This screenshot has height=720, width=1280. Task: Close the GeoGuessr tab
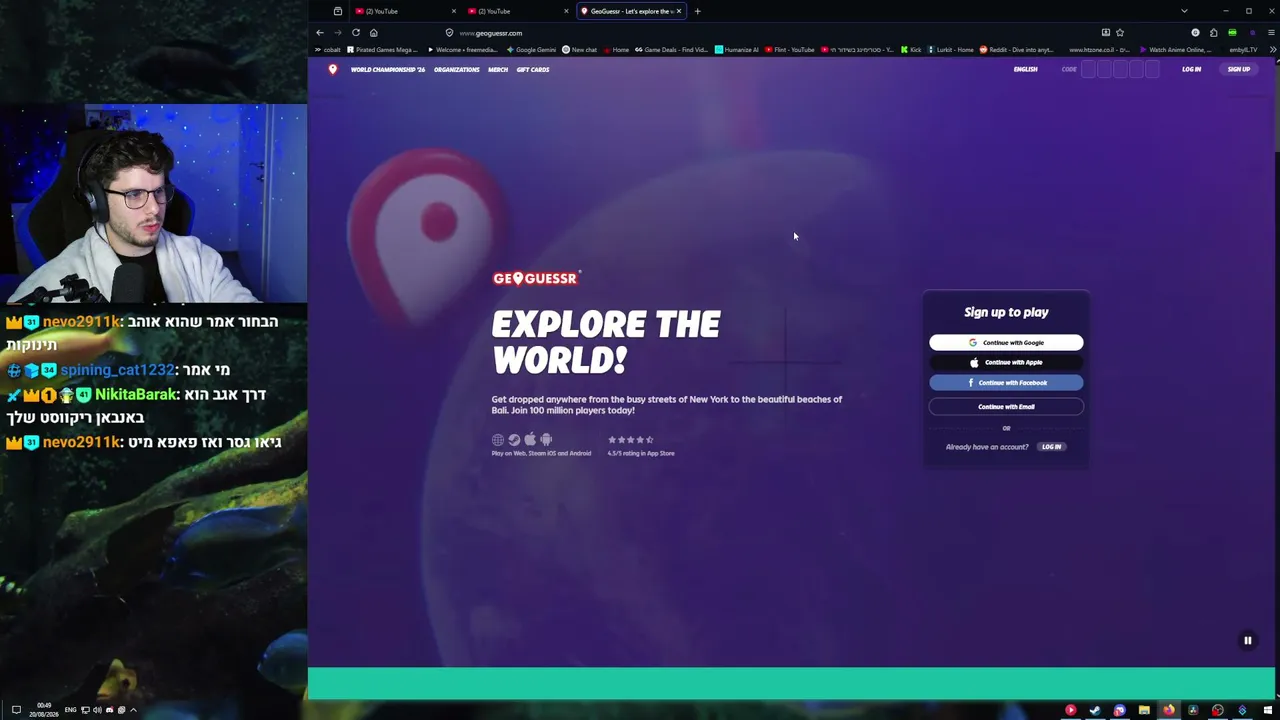tap(679, 11)
